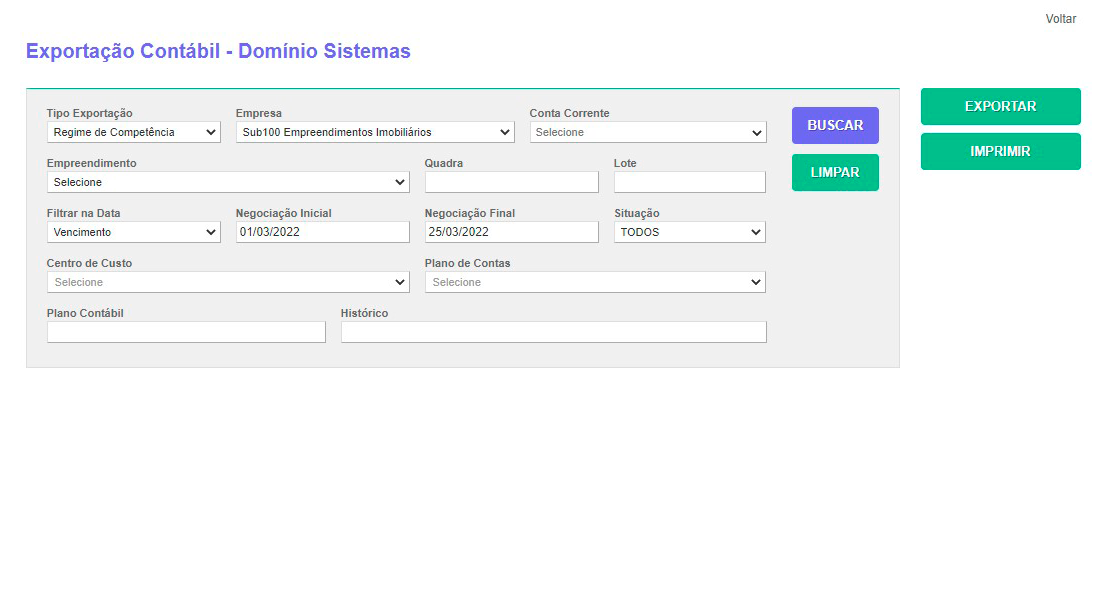
Task: Focus the Histórico text field
Action: point(553,332)
